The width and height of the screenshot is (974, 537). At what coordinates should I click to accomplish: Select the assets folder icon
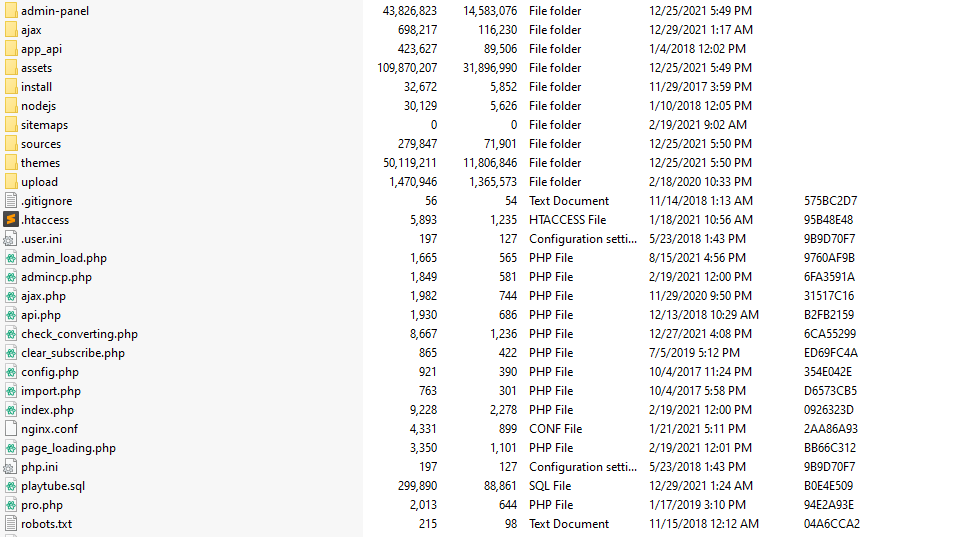click(x=11, y=68)
